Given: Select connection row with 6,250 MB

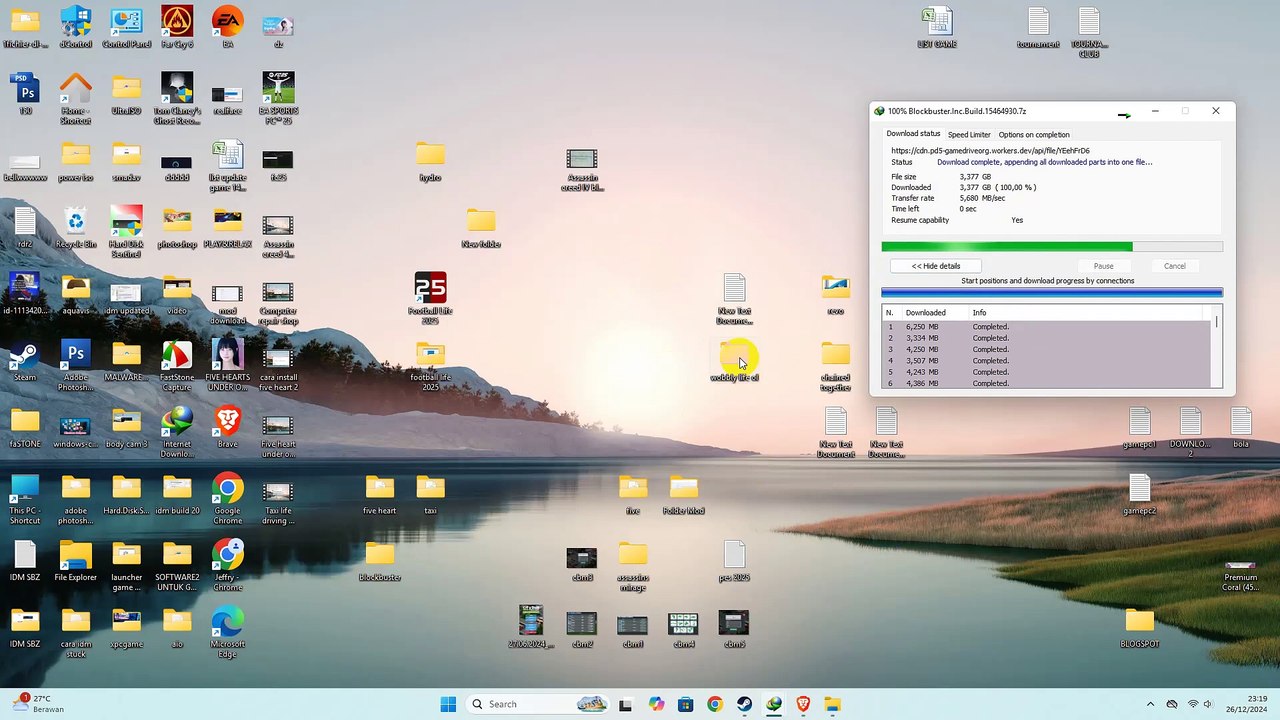Looking at the screenshot, I should click(x=1046, y=327).
